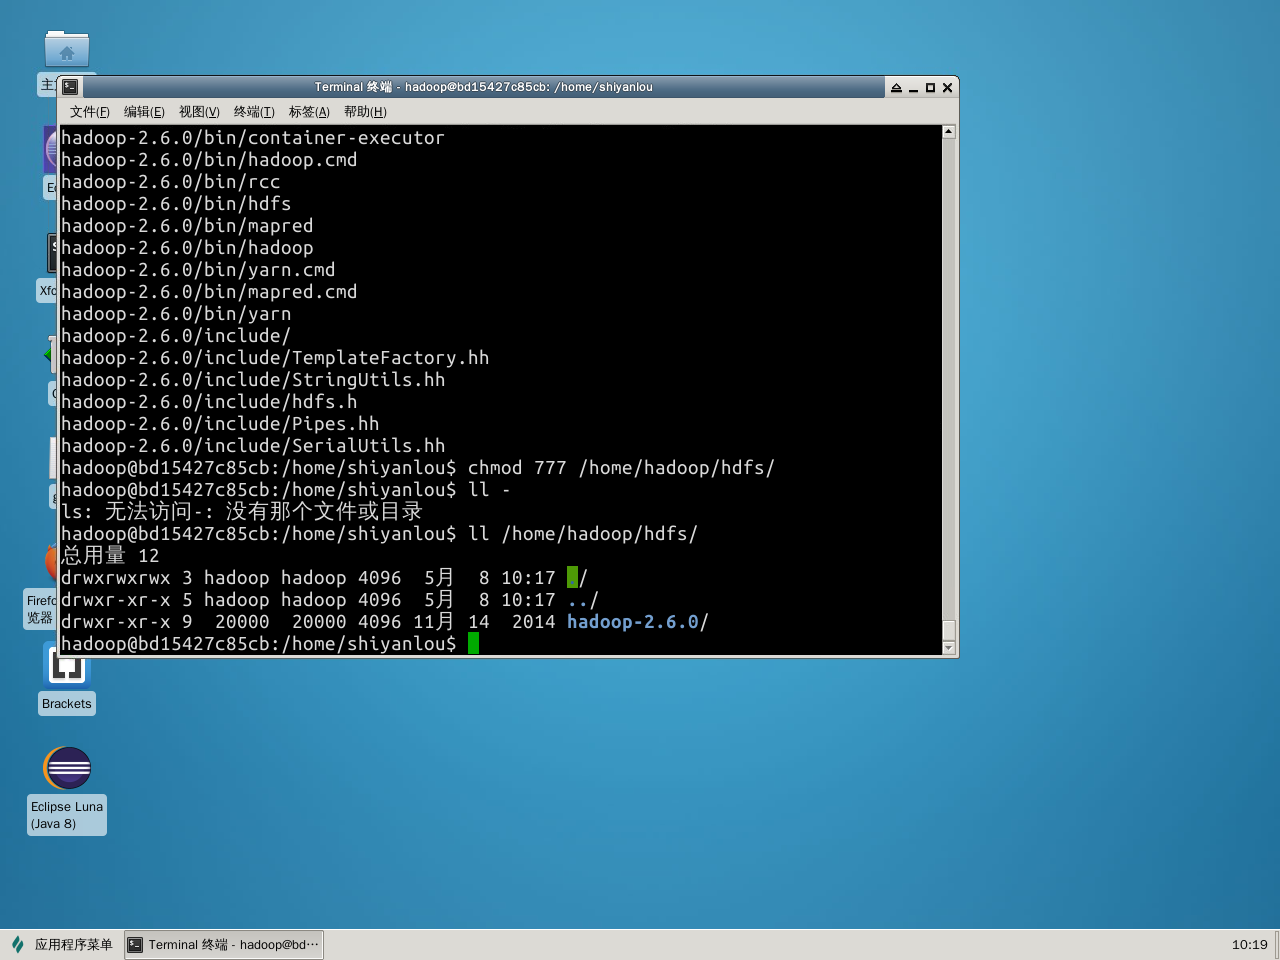Launch Eclipse Luna from the desktop

tap(67, 769)
